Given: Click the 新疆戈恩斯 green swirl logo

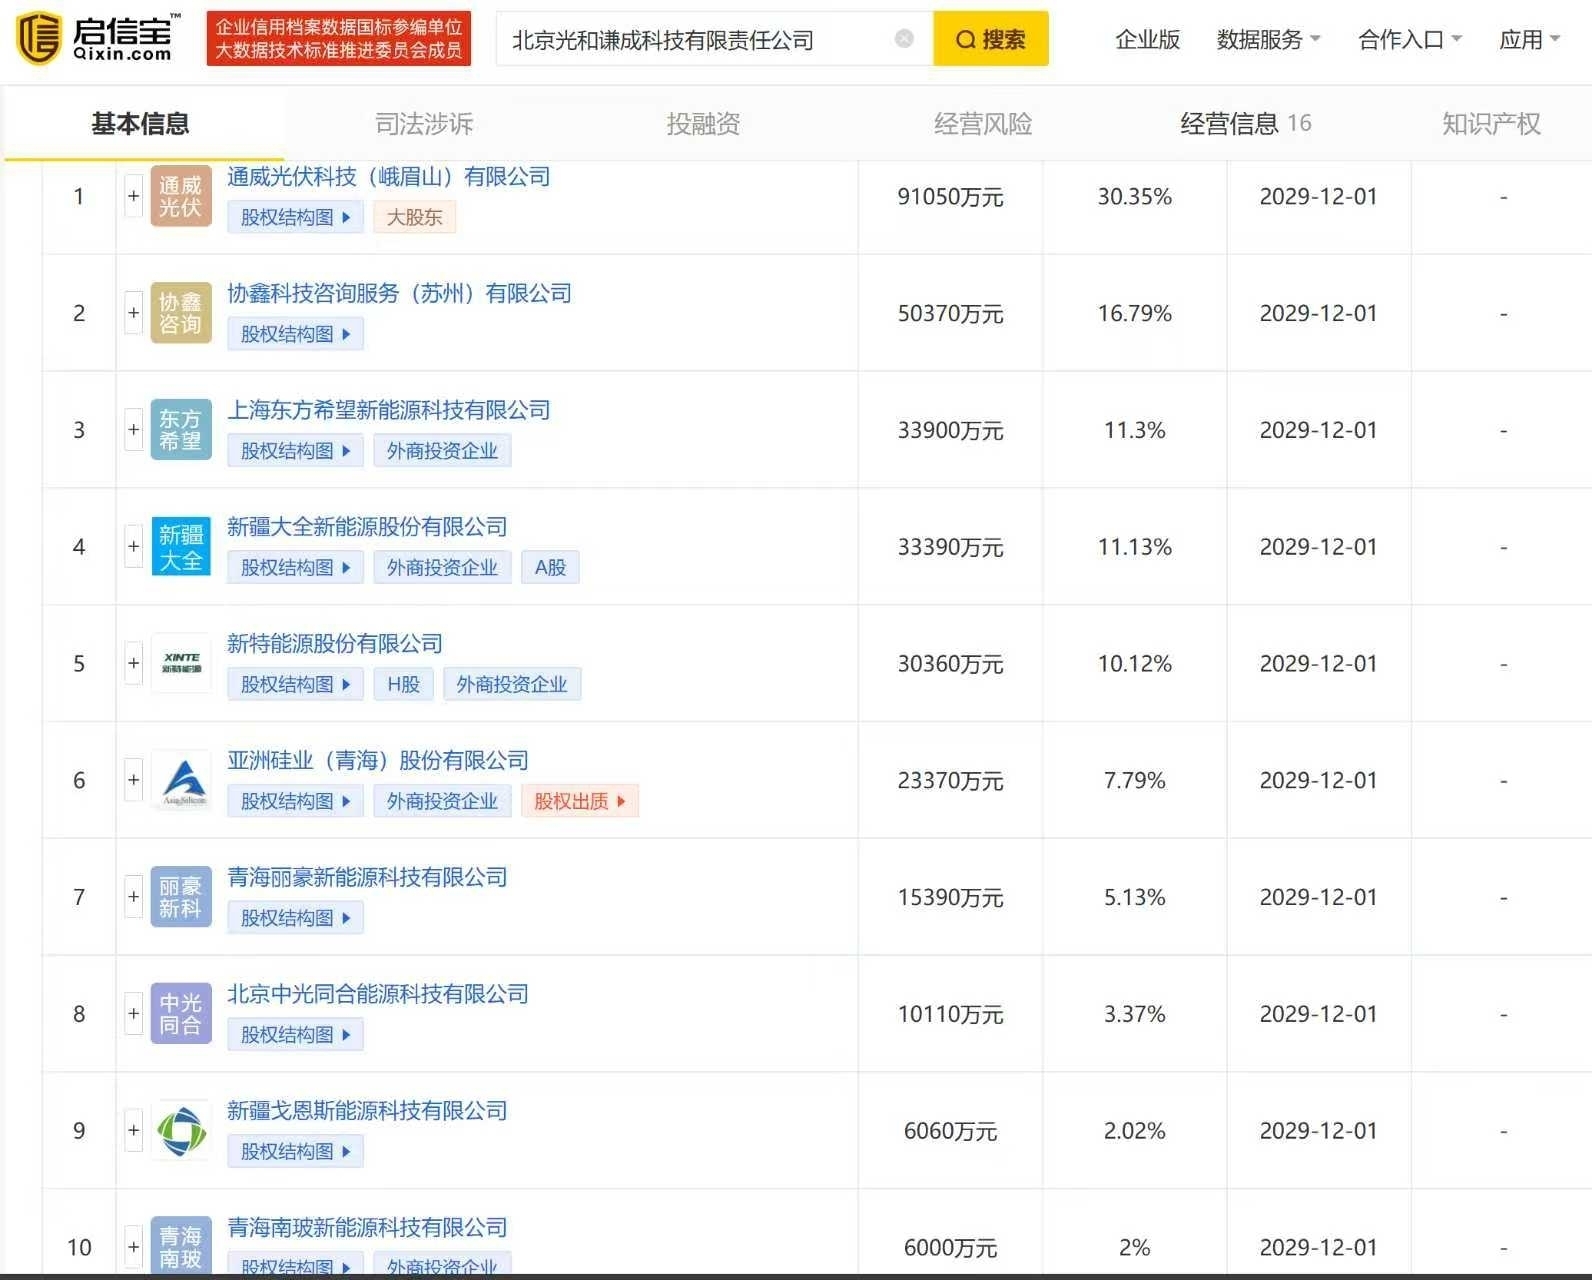Looking at the screenshot, I should pos(181,1131).
